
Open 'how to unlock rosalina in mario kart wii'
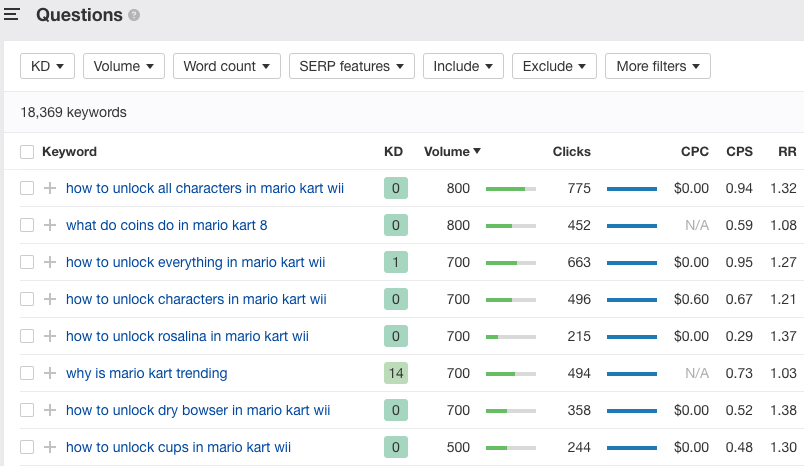click(x=187, y=336)
